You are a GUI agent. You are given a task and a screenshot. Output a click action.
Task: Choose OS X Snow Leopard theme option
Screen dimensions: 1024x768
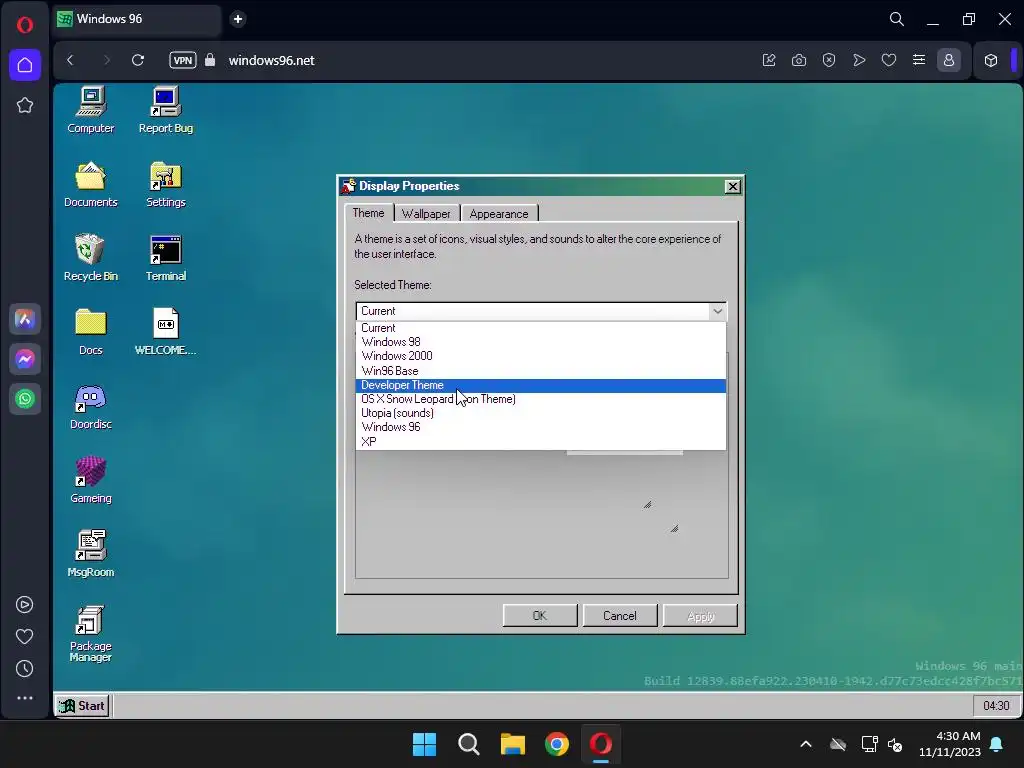click(x=541, y=399)
